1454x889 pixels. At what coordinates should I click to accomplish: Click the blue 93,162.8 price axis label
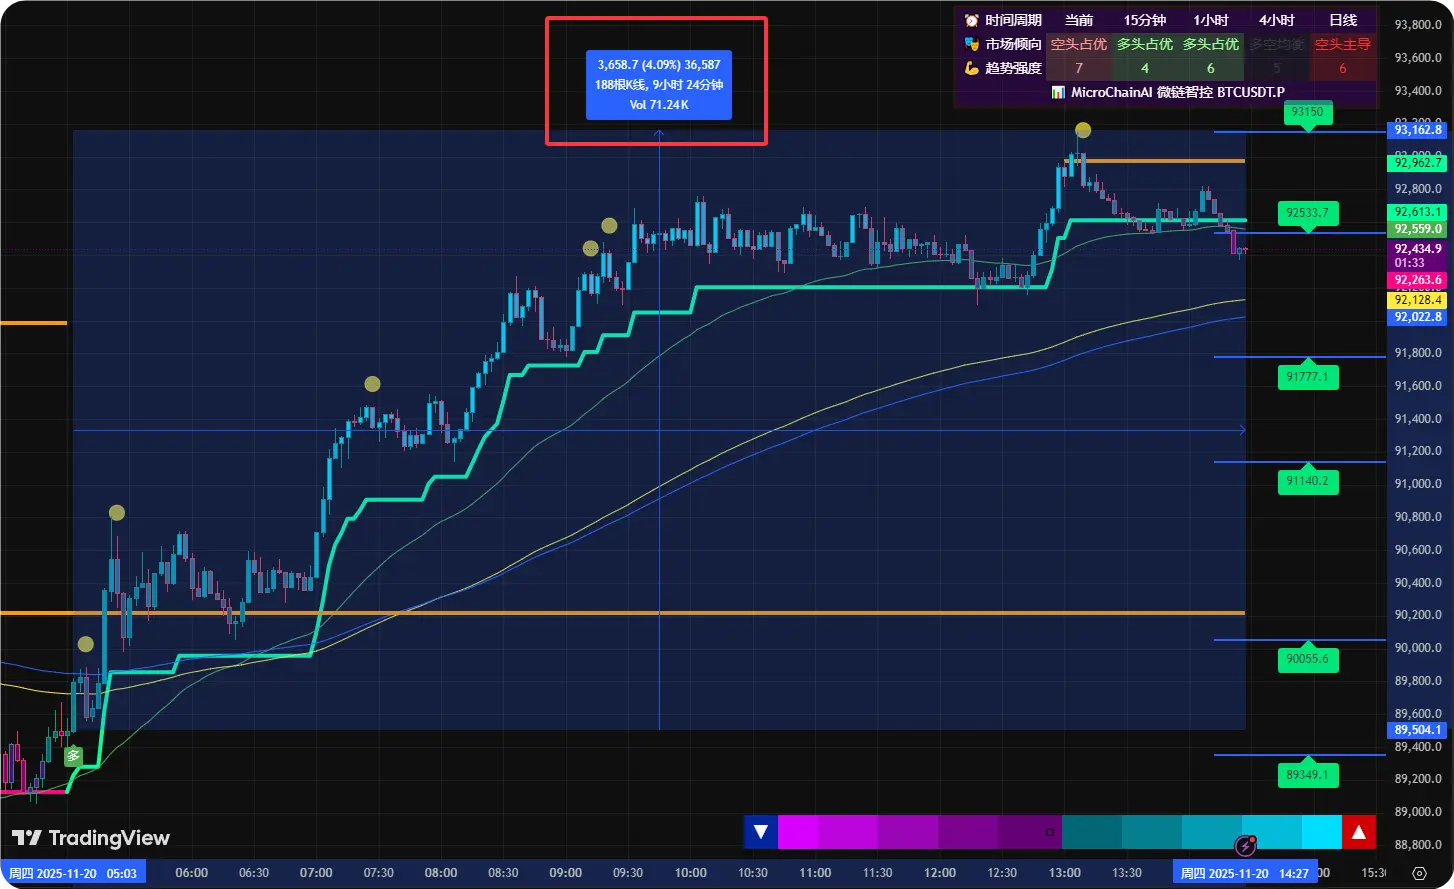(x=1418, y=130)
